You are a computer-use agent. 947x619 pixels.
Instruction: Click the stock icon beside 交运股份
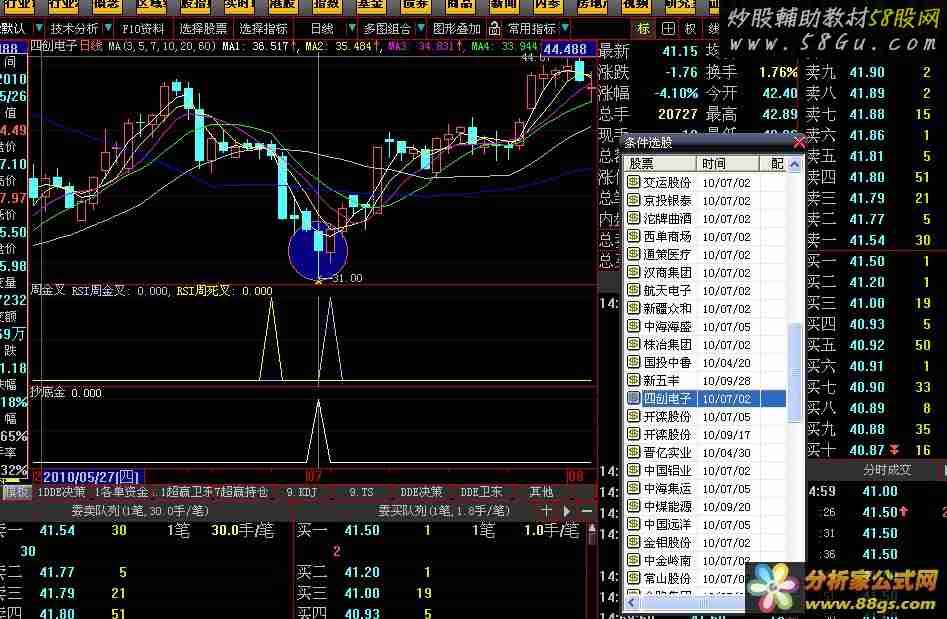[x=633, y=183]
